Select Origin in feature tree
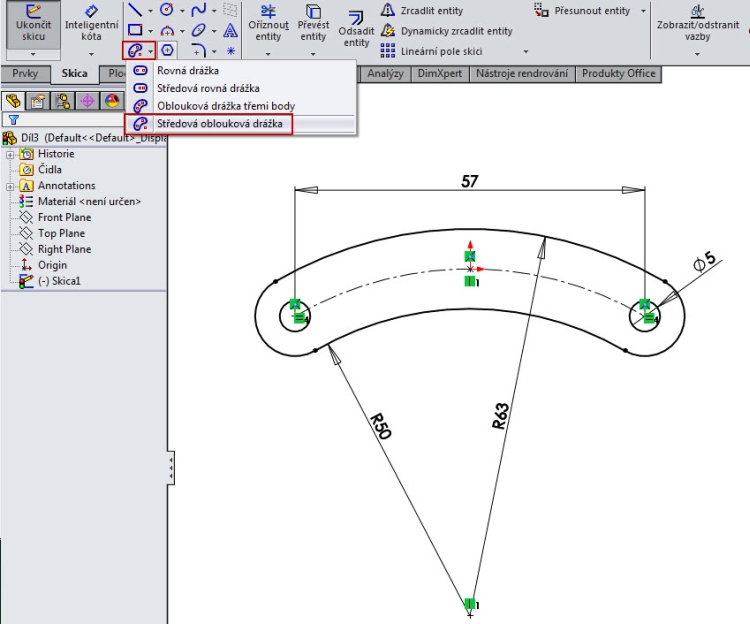Image resolution: width=750 pixels, height=624 pixels. point(43,265)
